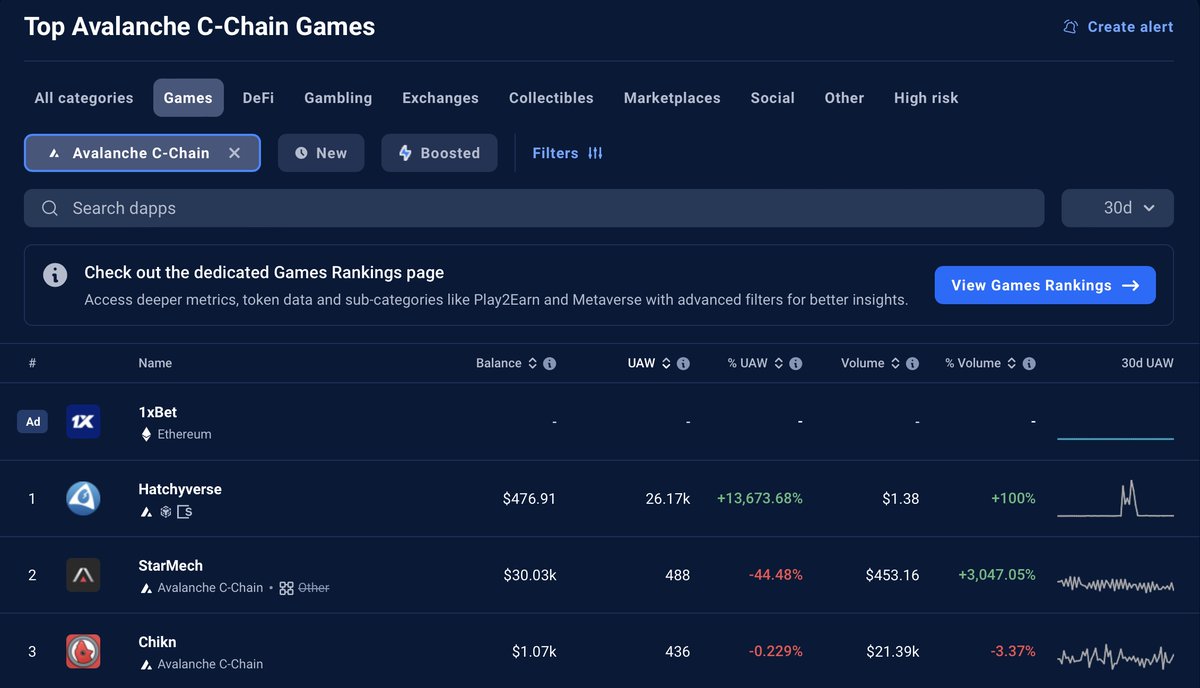The image size is (1200, 688).
Task: Click the Chikn dapp logo
Action: 83,650
